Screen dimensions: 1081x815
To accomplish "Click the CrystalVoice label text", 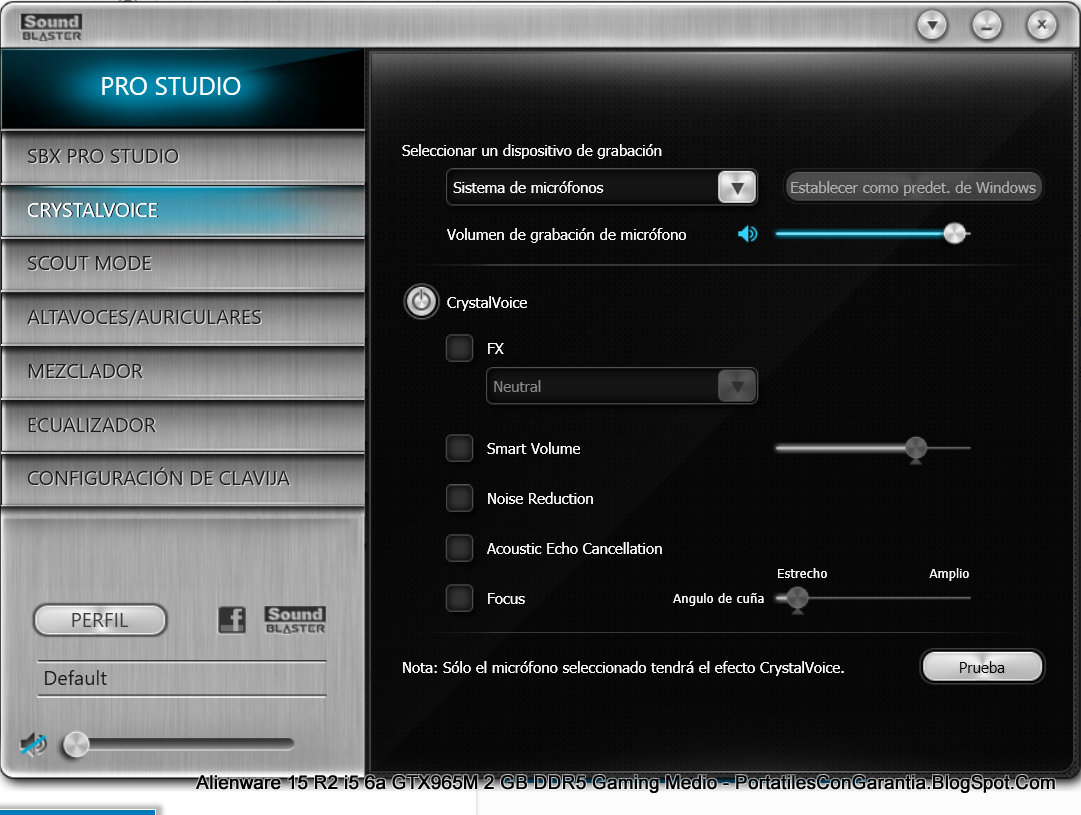I will (x=487, y=303).
